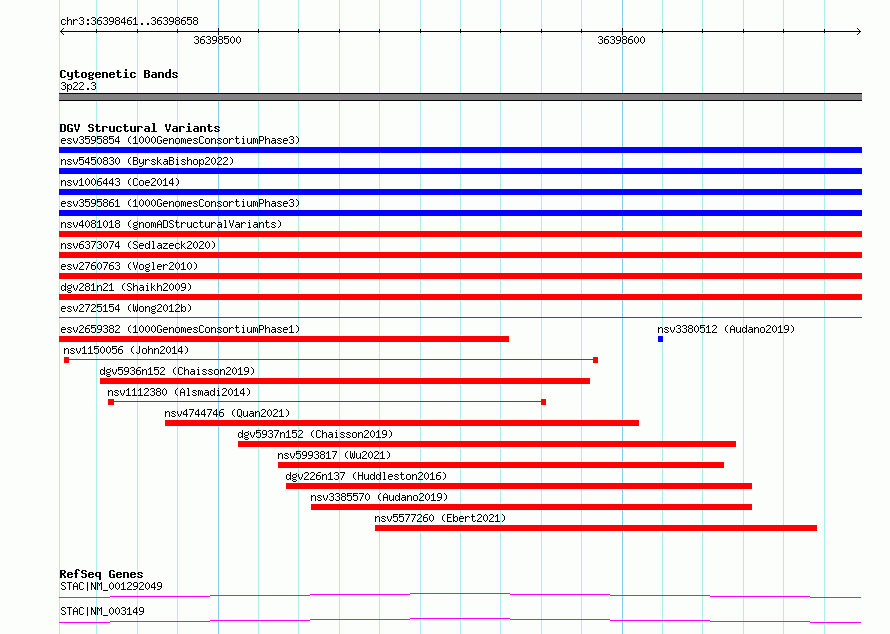Open the nsv4744746 Quan2021 variant label
Image resolution: width=890 pixels, height=634 pixels.
pos(227,413)
